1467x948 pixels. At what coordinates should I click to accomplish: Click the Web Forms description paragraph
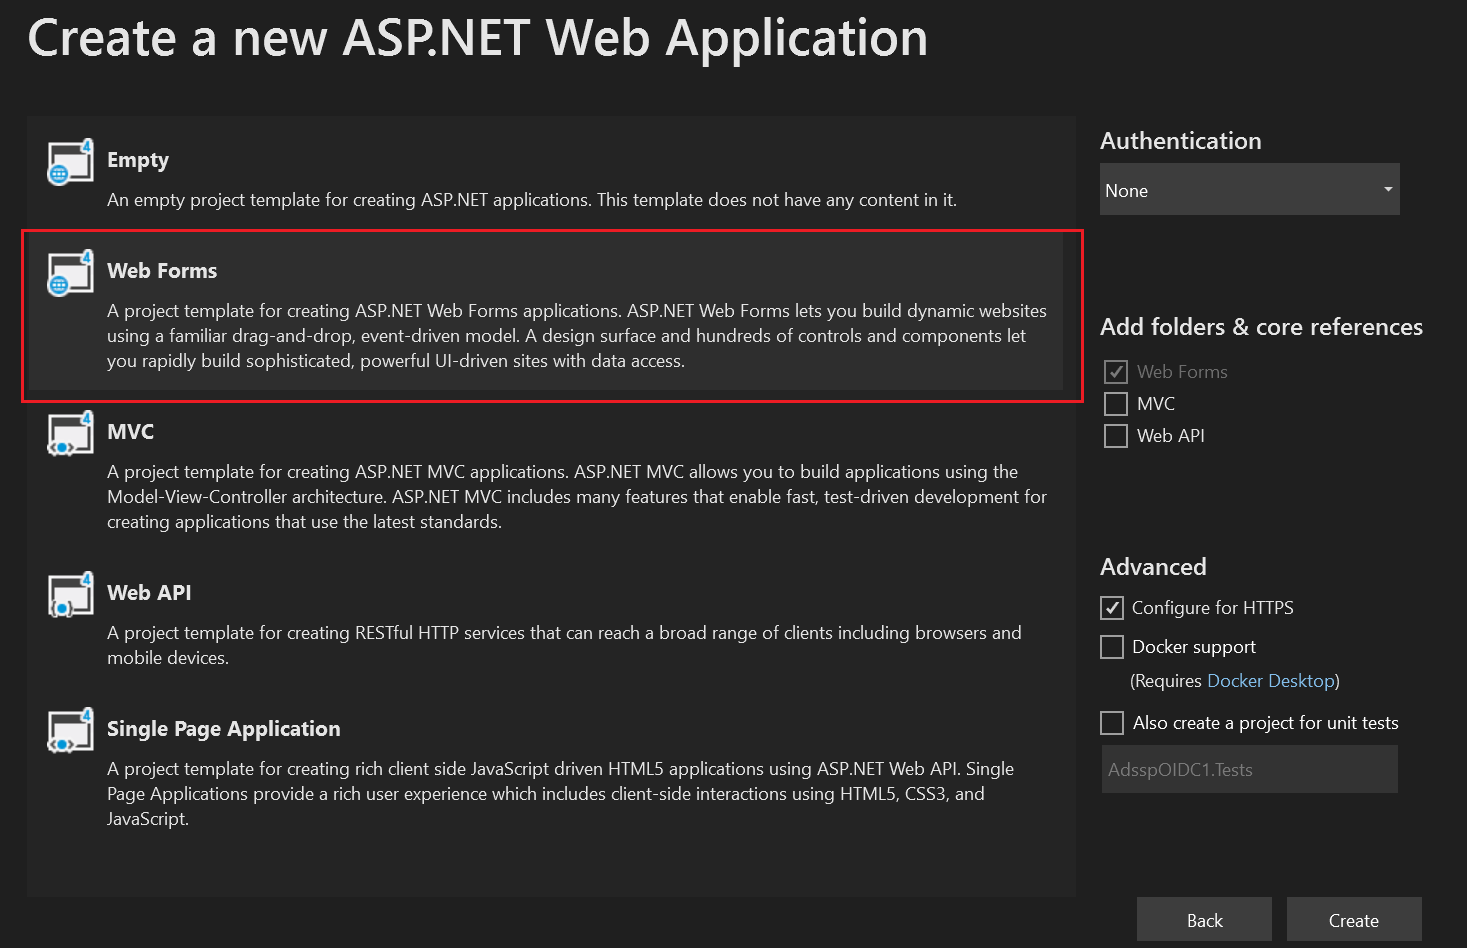click(577, 336)
